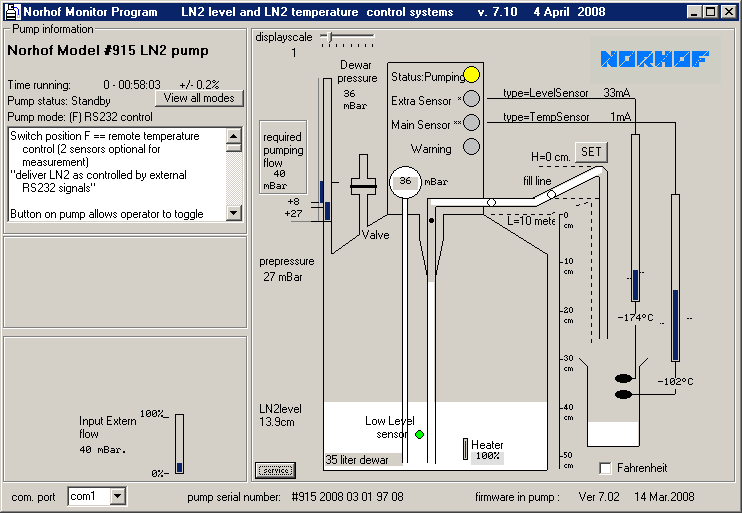Click the 'type=TempSensor' label
The width and height of the screenshot is (742, 513).
point(546,117)
